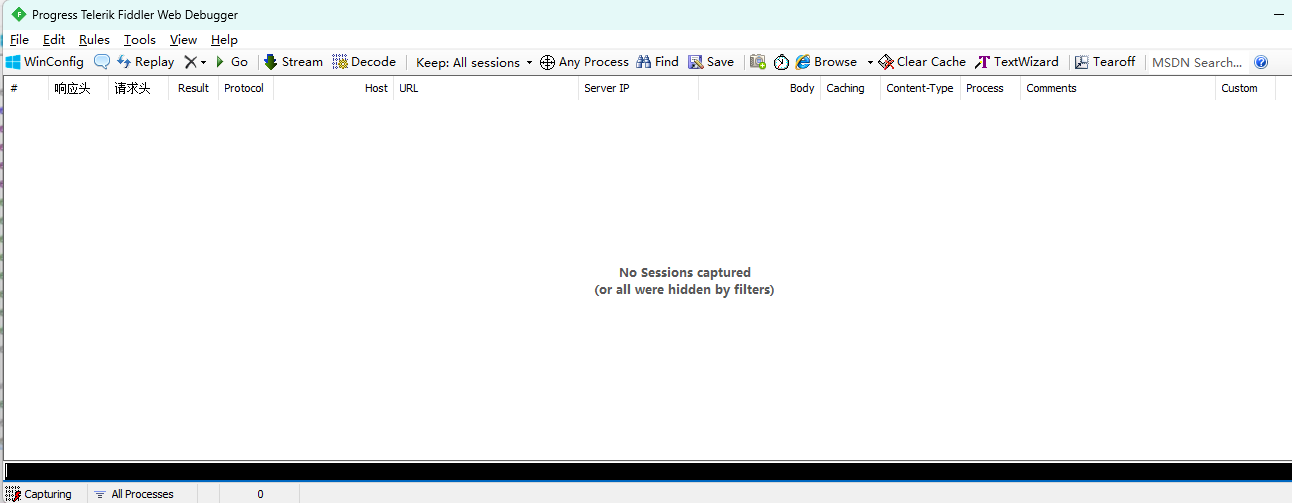1292x503 pixels.
Task: Clear the browser cache via Clear Cache
Action: tap(922, 62)
